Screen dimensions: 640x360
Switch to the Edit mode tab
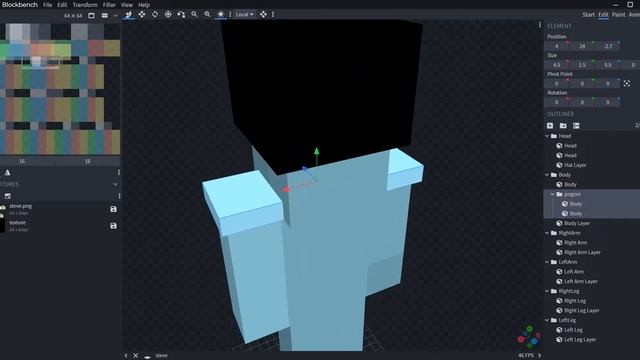click(x=603, y=15)
